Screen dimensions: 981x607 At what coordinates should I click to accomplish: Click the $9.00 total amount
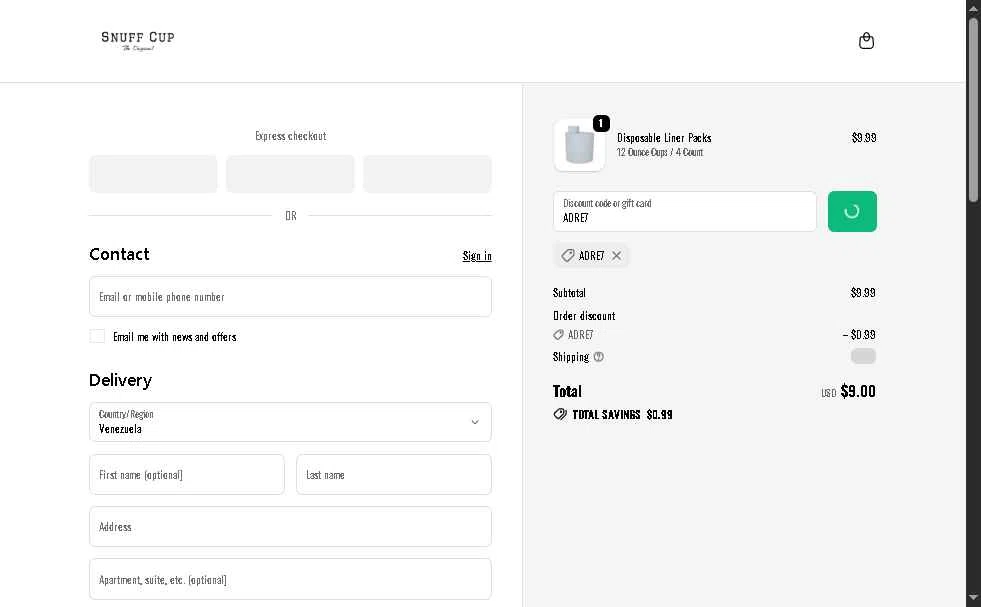(858, 391)
